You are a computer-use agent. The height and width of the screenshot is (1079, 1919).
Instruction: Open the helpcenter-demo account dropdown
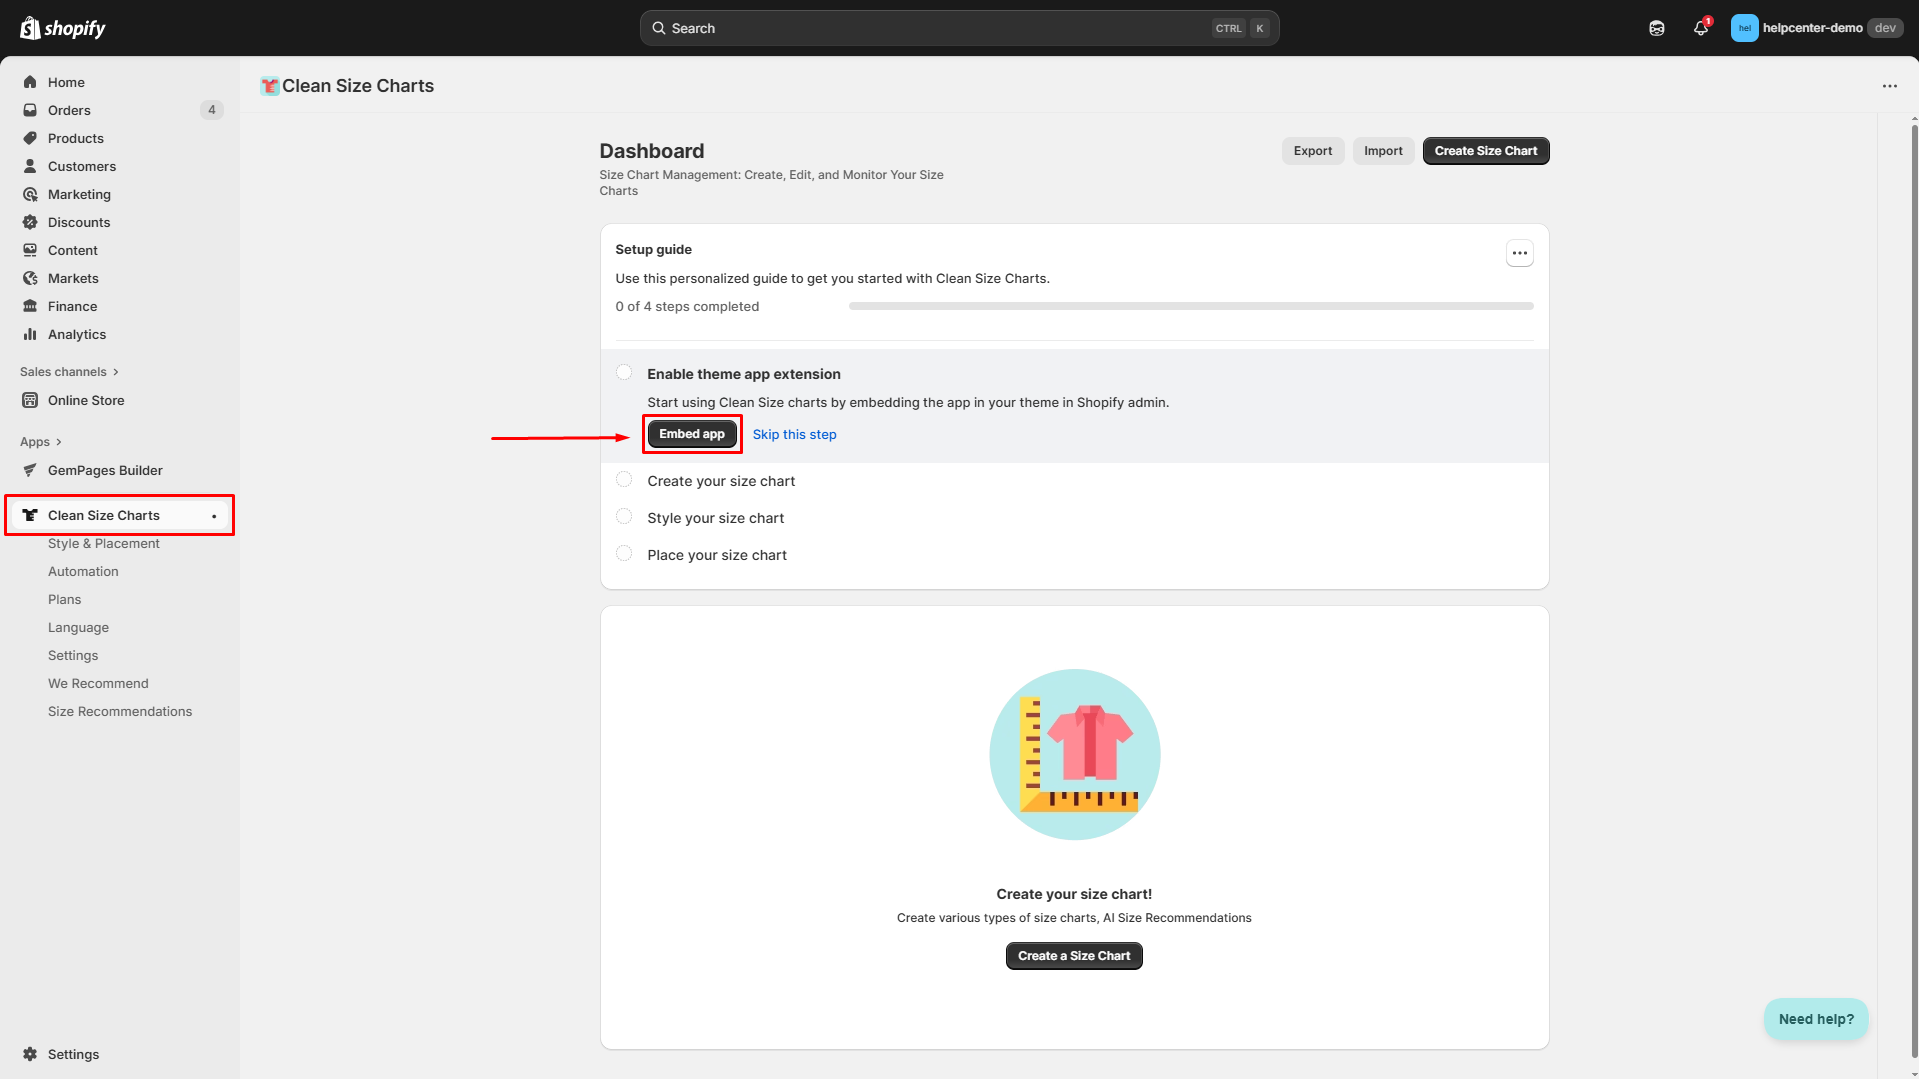(x=1817, y=28)
